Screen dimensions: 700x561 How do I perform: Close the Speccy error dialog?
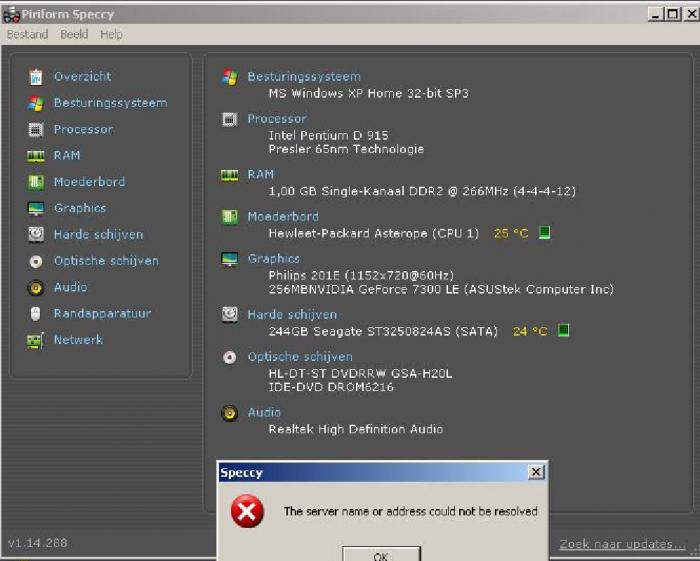click(x=536, y=472)
